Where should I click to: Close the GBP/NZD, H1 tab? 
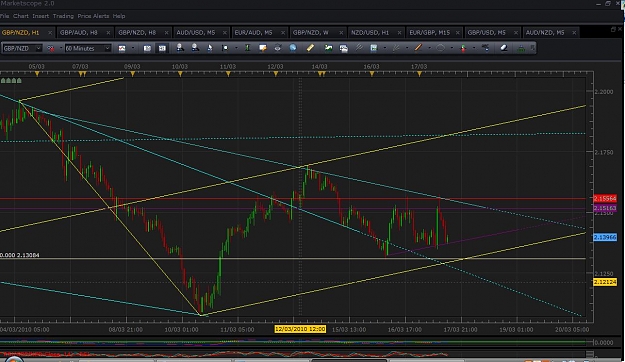pyautogui.click(x=50, y=33)
